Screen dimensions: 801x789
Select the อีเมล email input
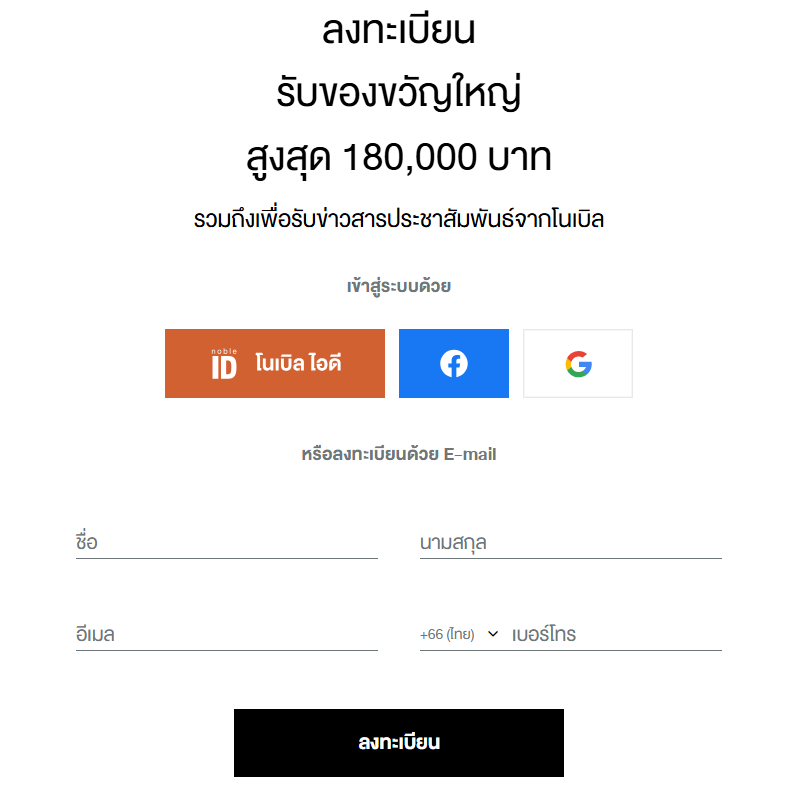point(226,635)
